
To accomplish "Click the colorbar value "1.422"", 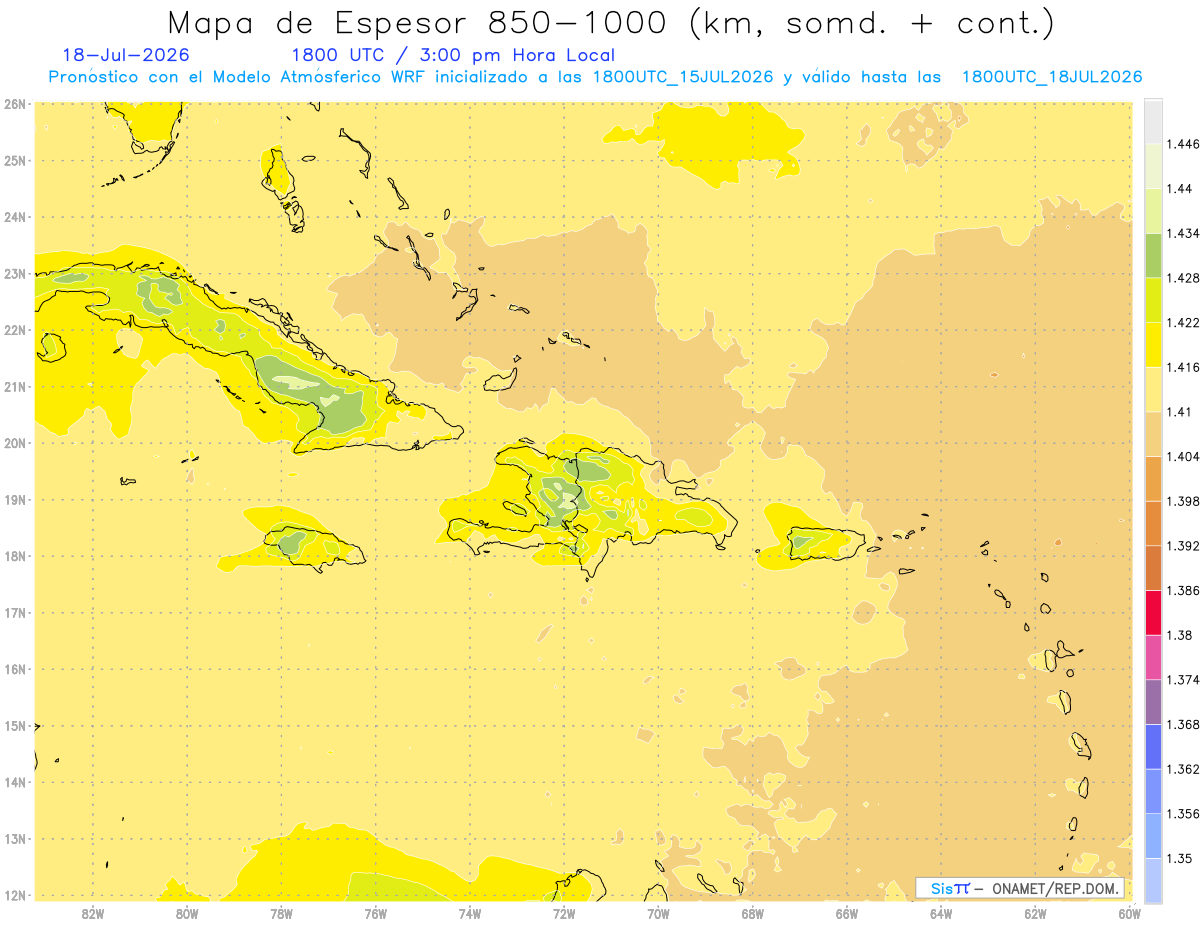I will pyautogui.click(x=1182, y=323).
